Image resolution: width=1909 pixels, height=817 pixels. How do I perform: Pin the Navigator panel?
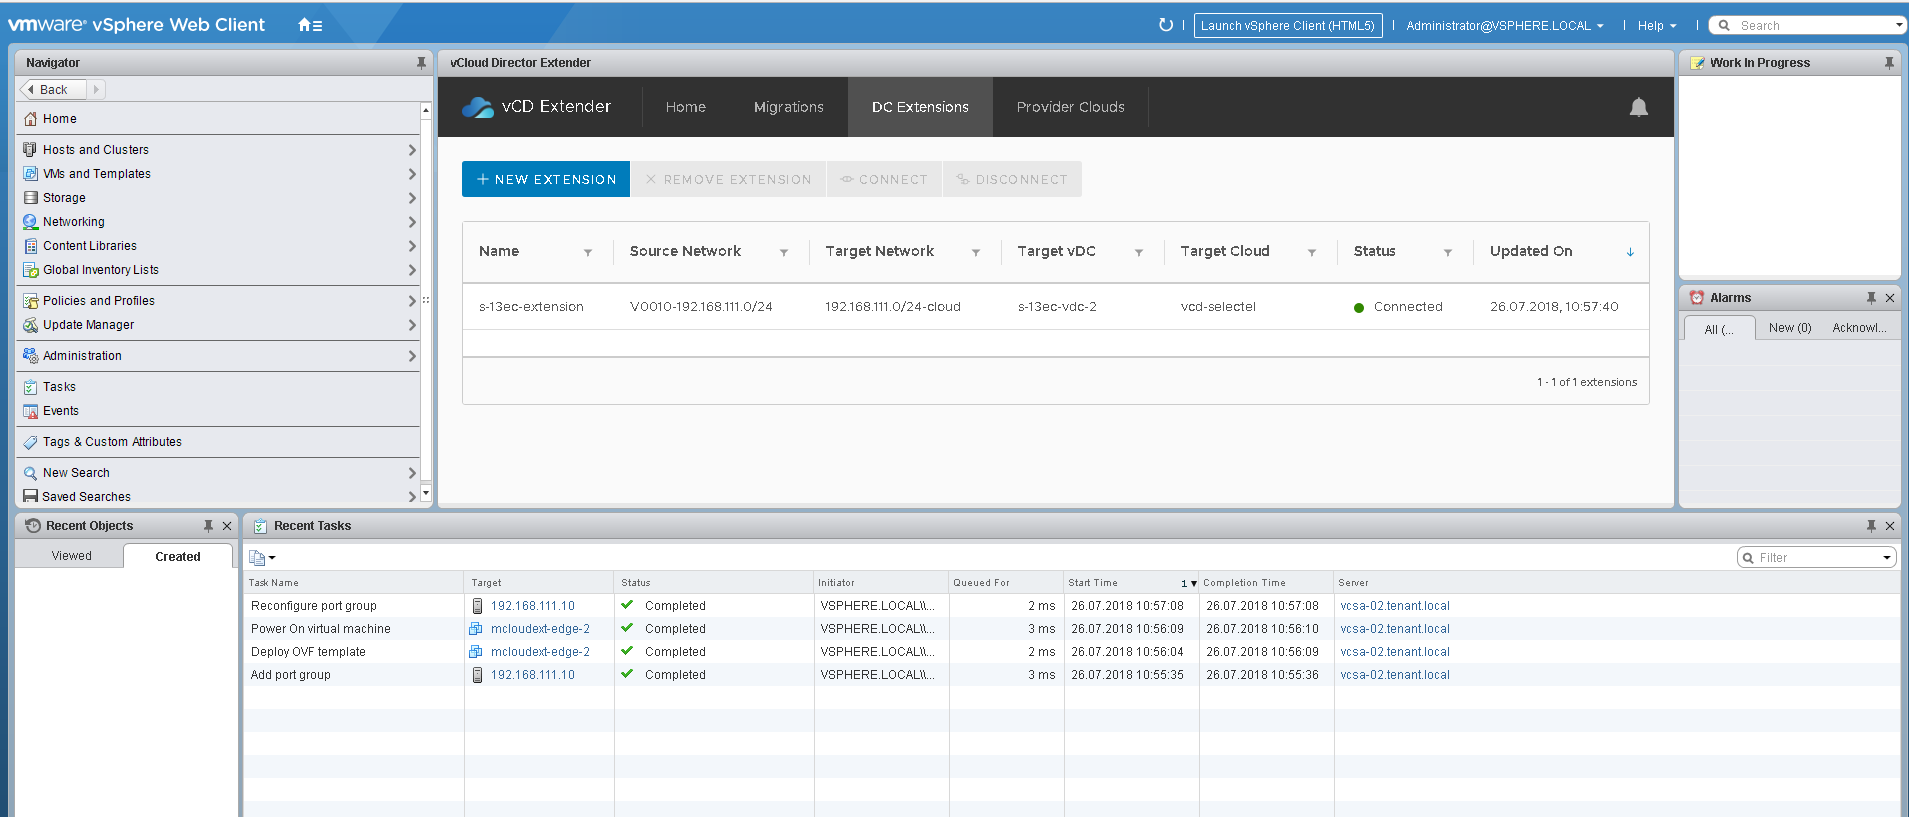(421, 63)
